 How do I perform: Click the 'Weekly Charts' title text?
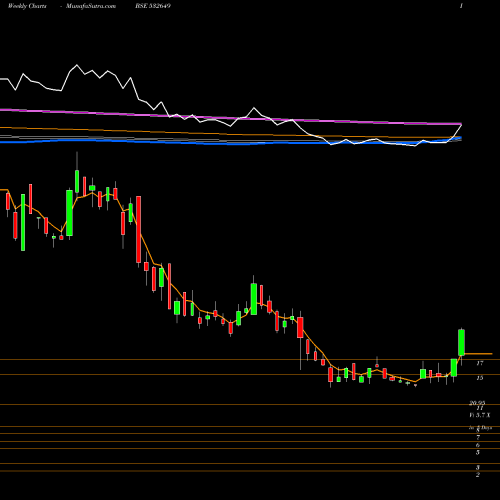(27, 6)
